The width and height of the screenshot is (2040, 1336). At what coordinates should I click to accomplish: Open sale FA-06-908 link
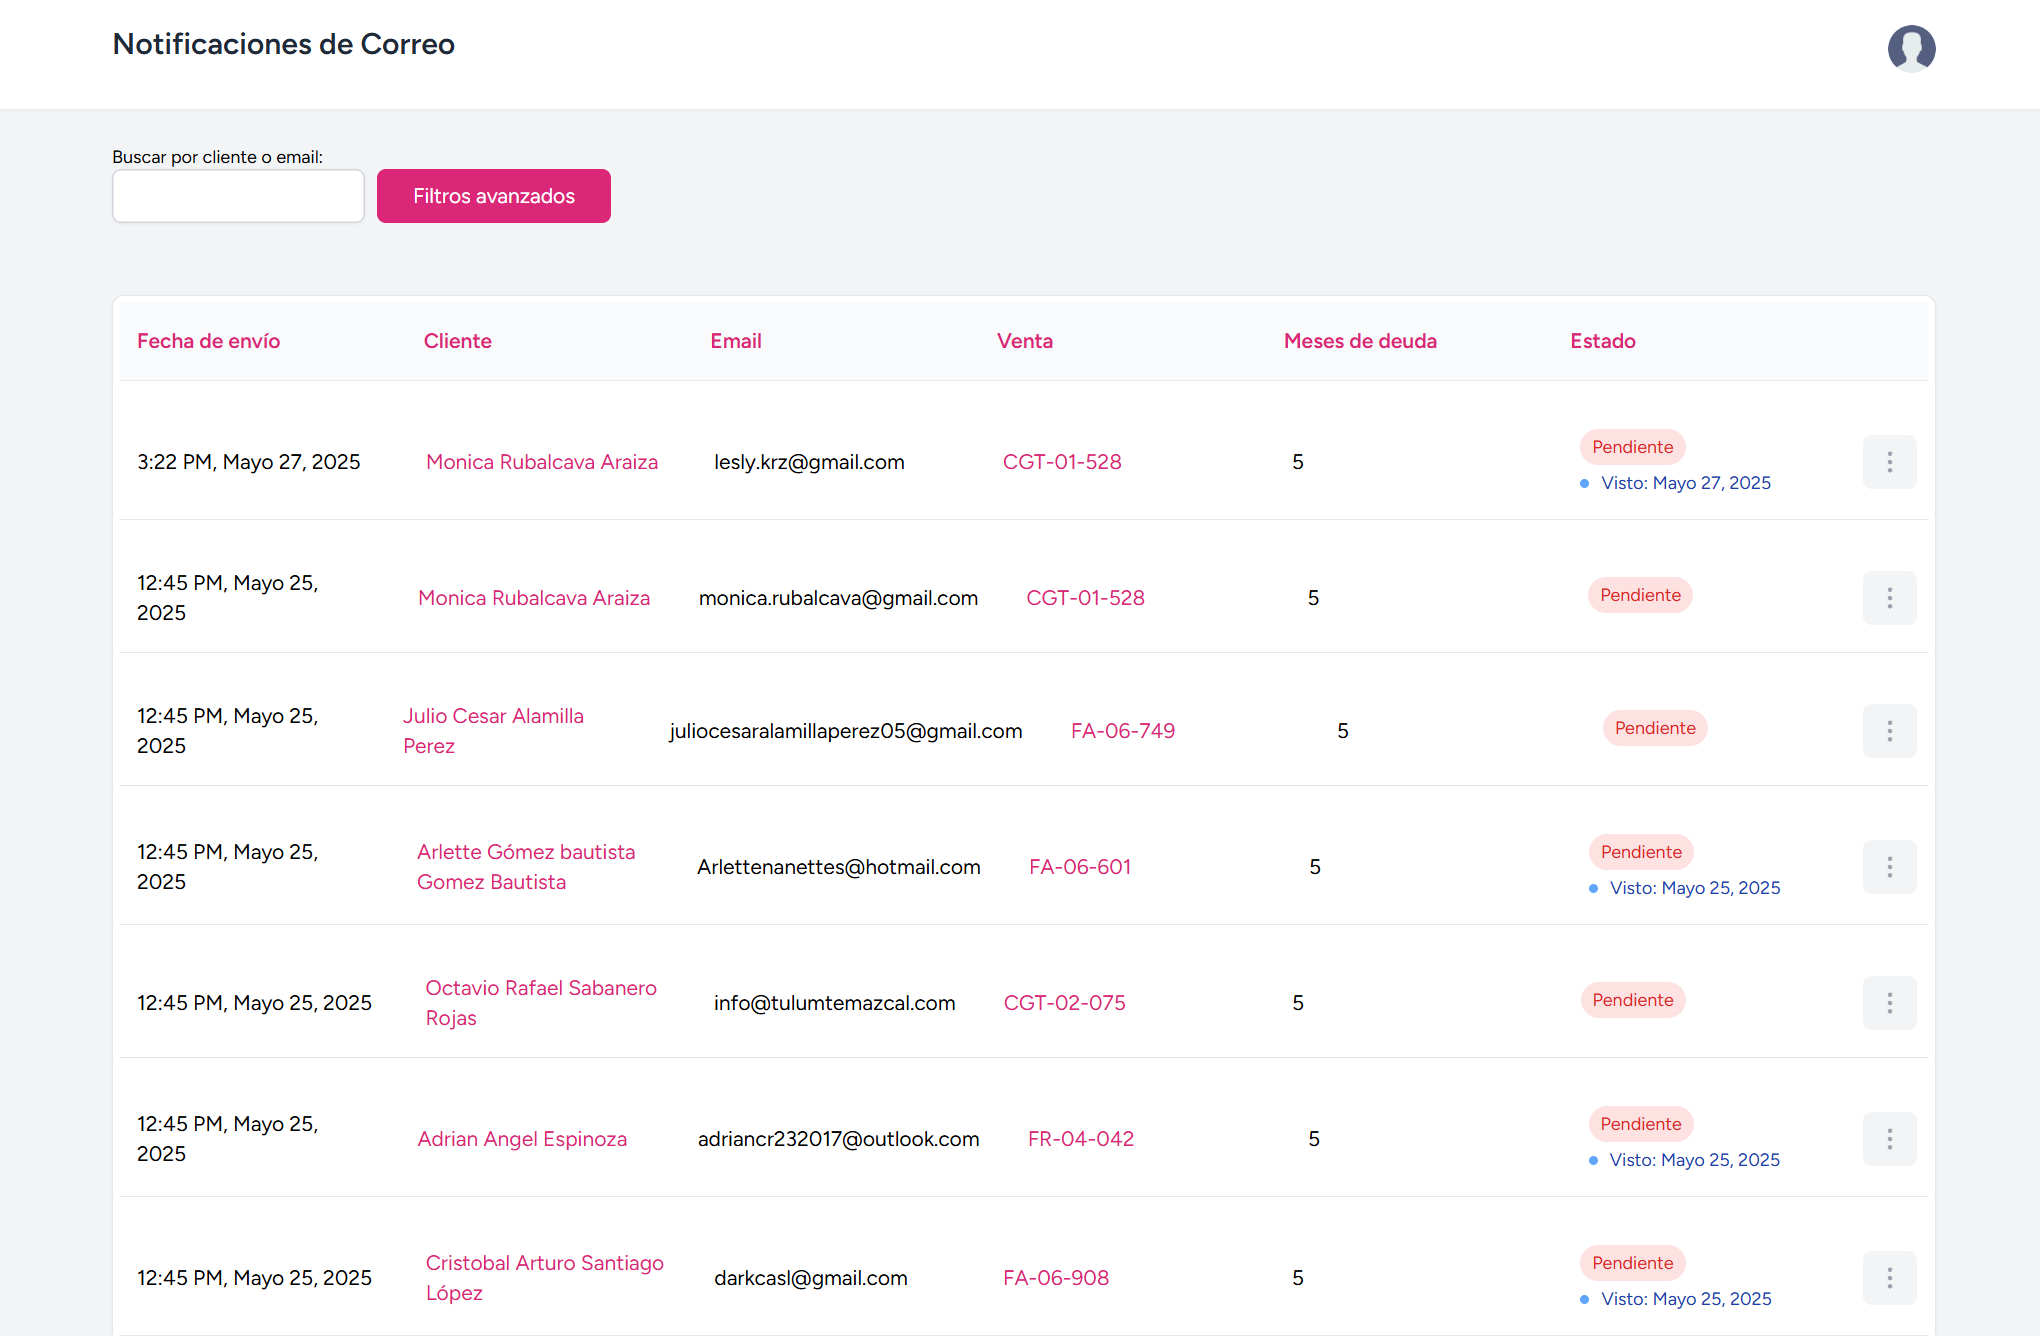tap(1055, 1278)
